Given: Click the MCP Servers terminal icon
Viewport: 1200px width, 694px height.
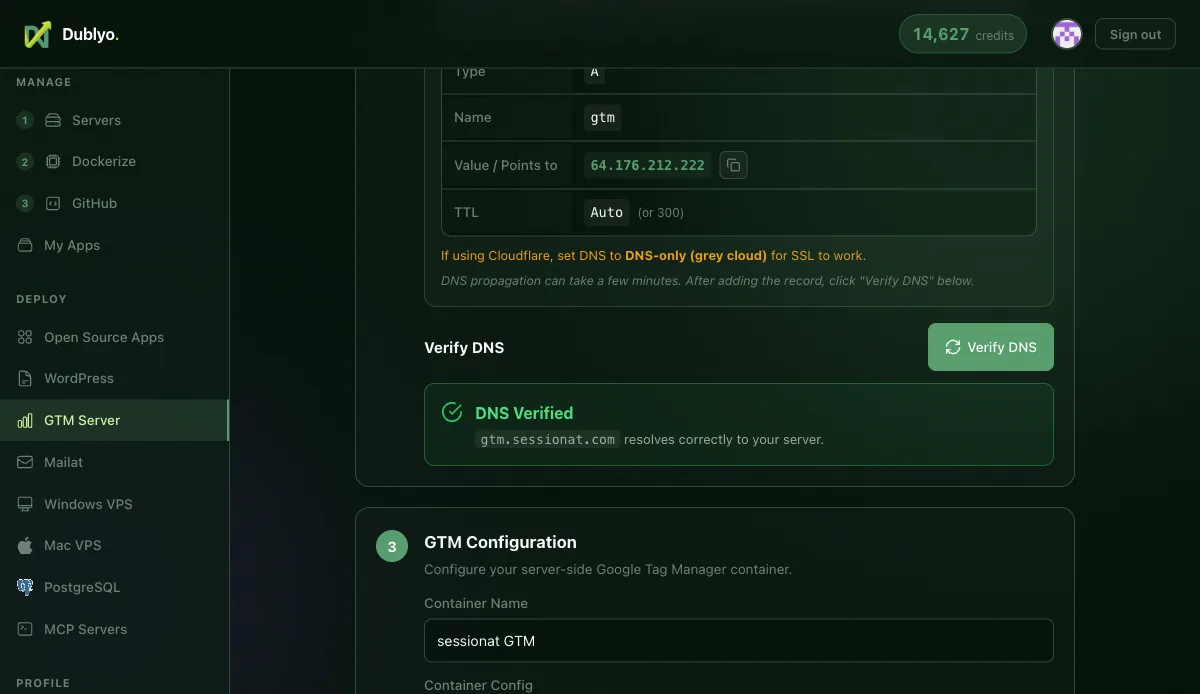Looking at the screenshot, I should click(x=25, y=629).
